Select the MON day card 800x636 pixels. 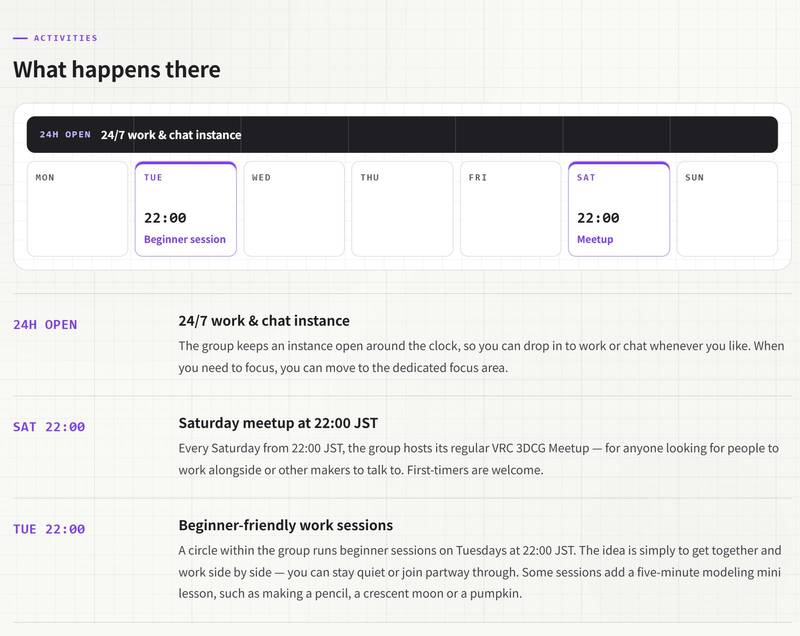[x=77, y=209]
